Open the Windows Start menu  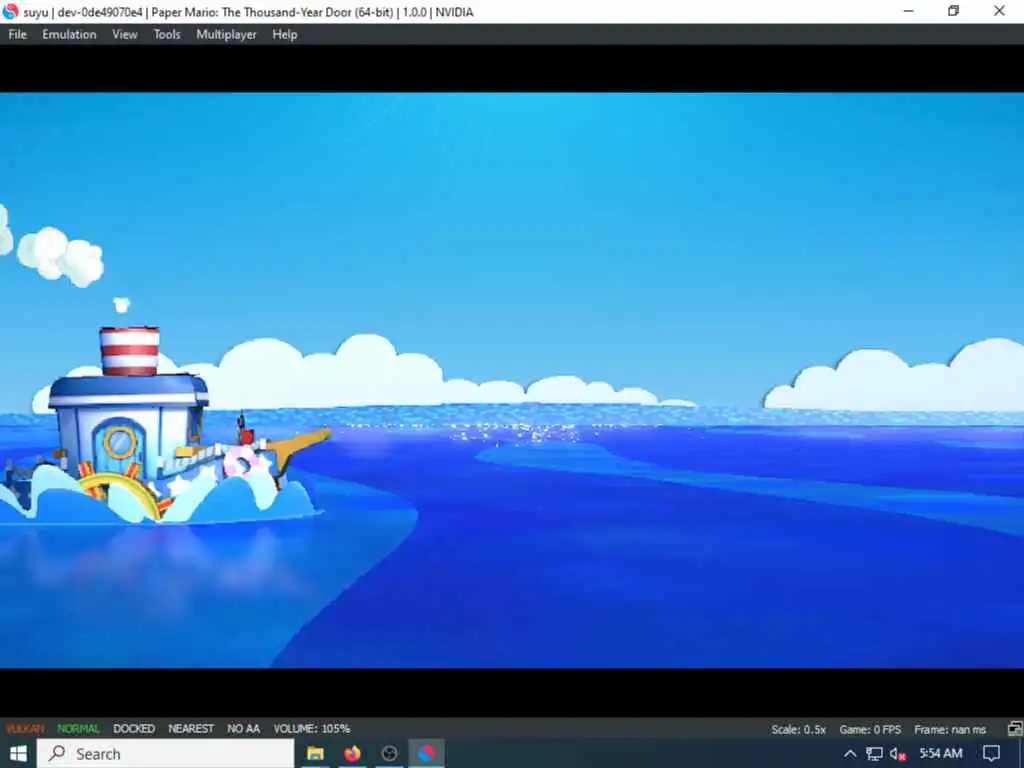[18, 754]
